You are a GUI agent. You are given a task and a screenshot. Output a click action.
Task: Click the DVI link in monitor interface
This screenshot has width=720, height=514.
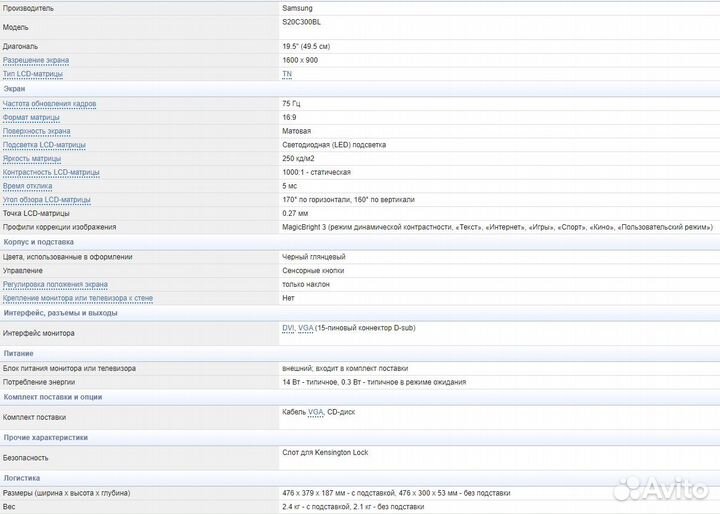288,328
